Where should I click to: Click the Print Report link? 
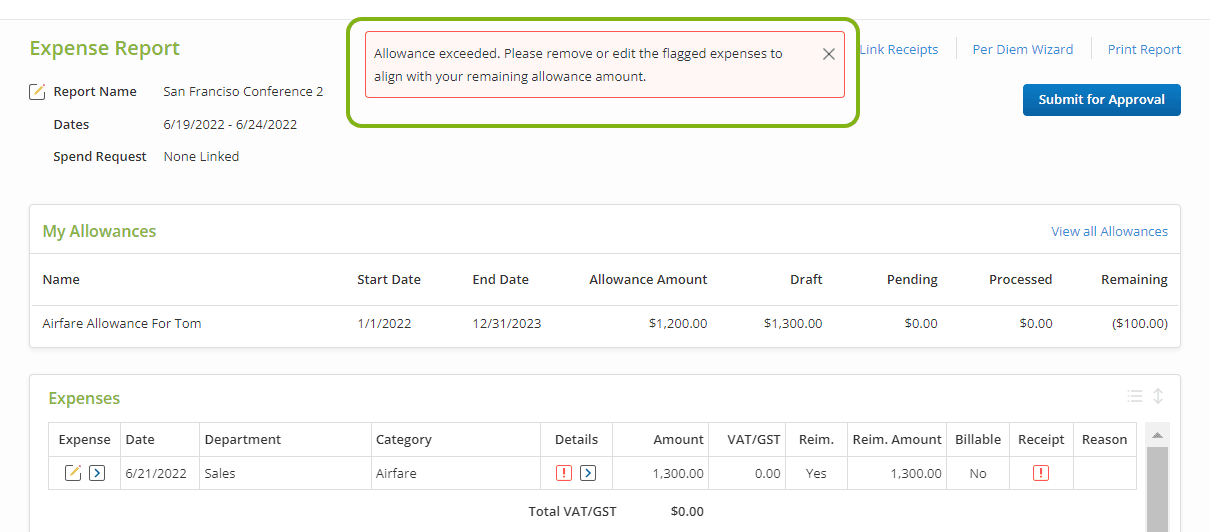pos(1144,49)
